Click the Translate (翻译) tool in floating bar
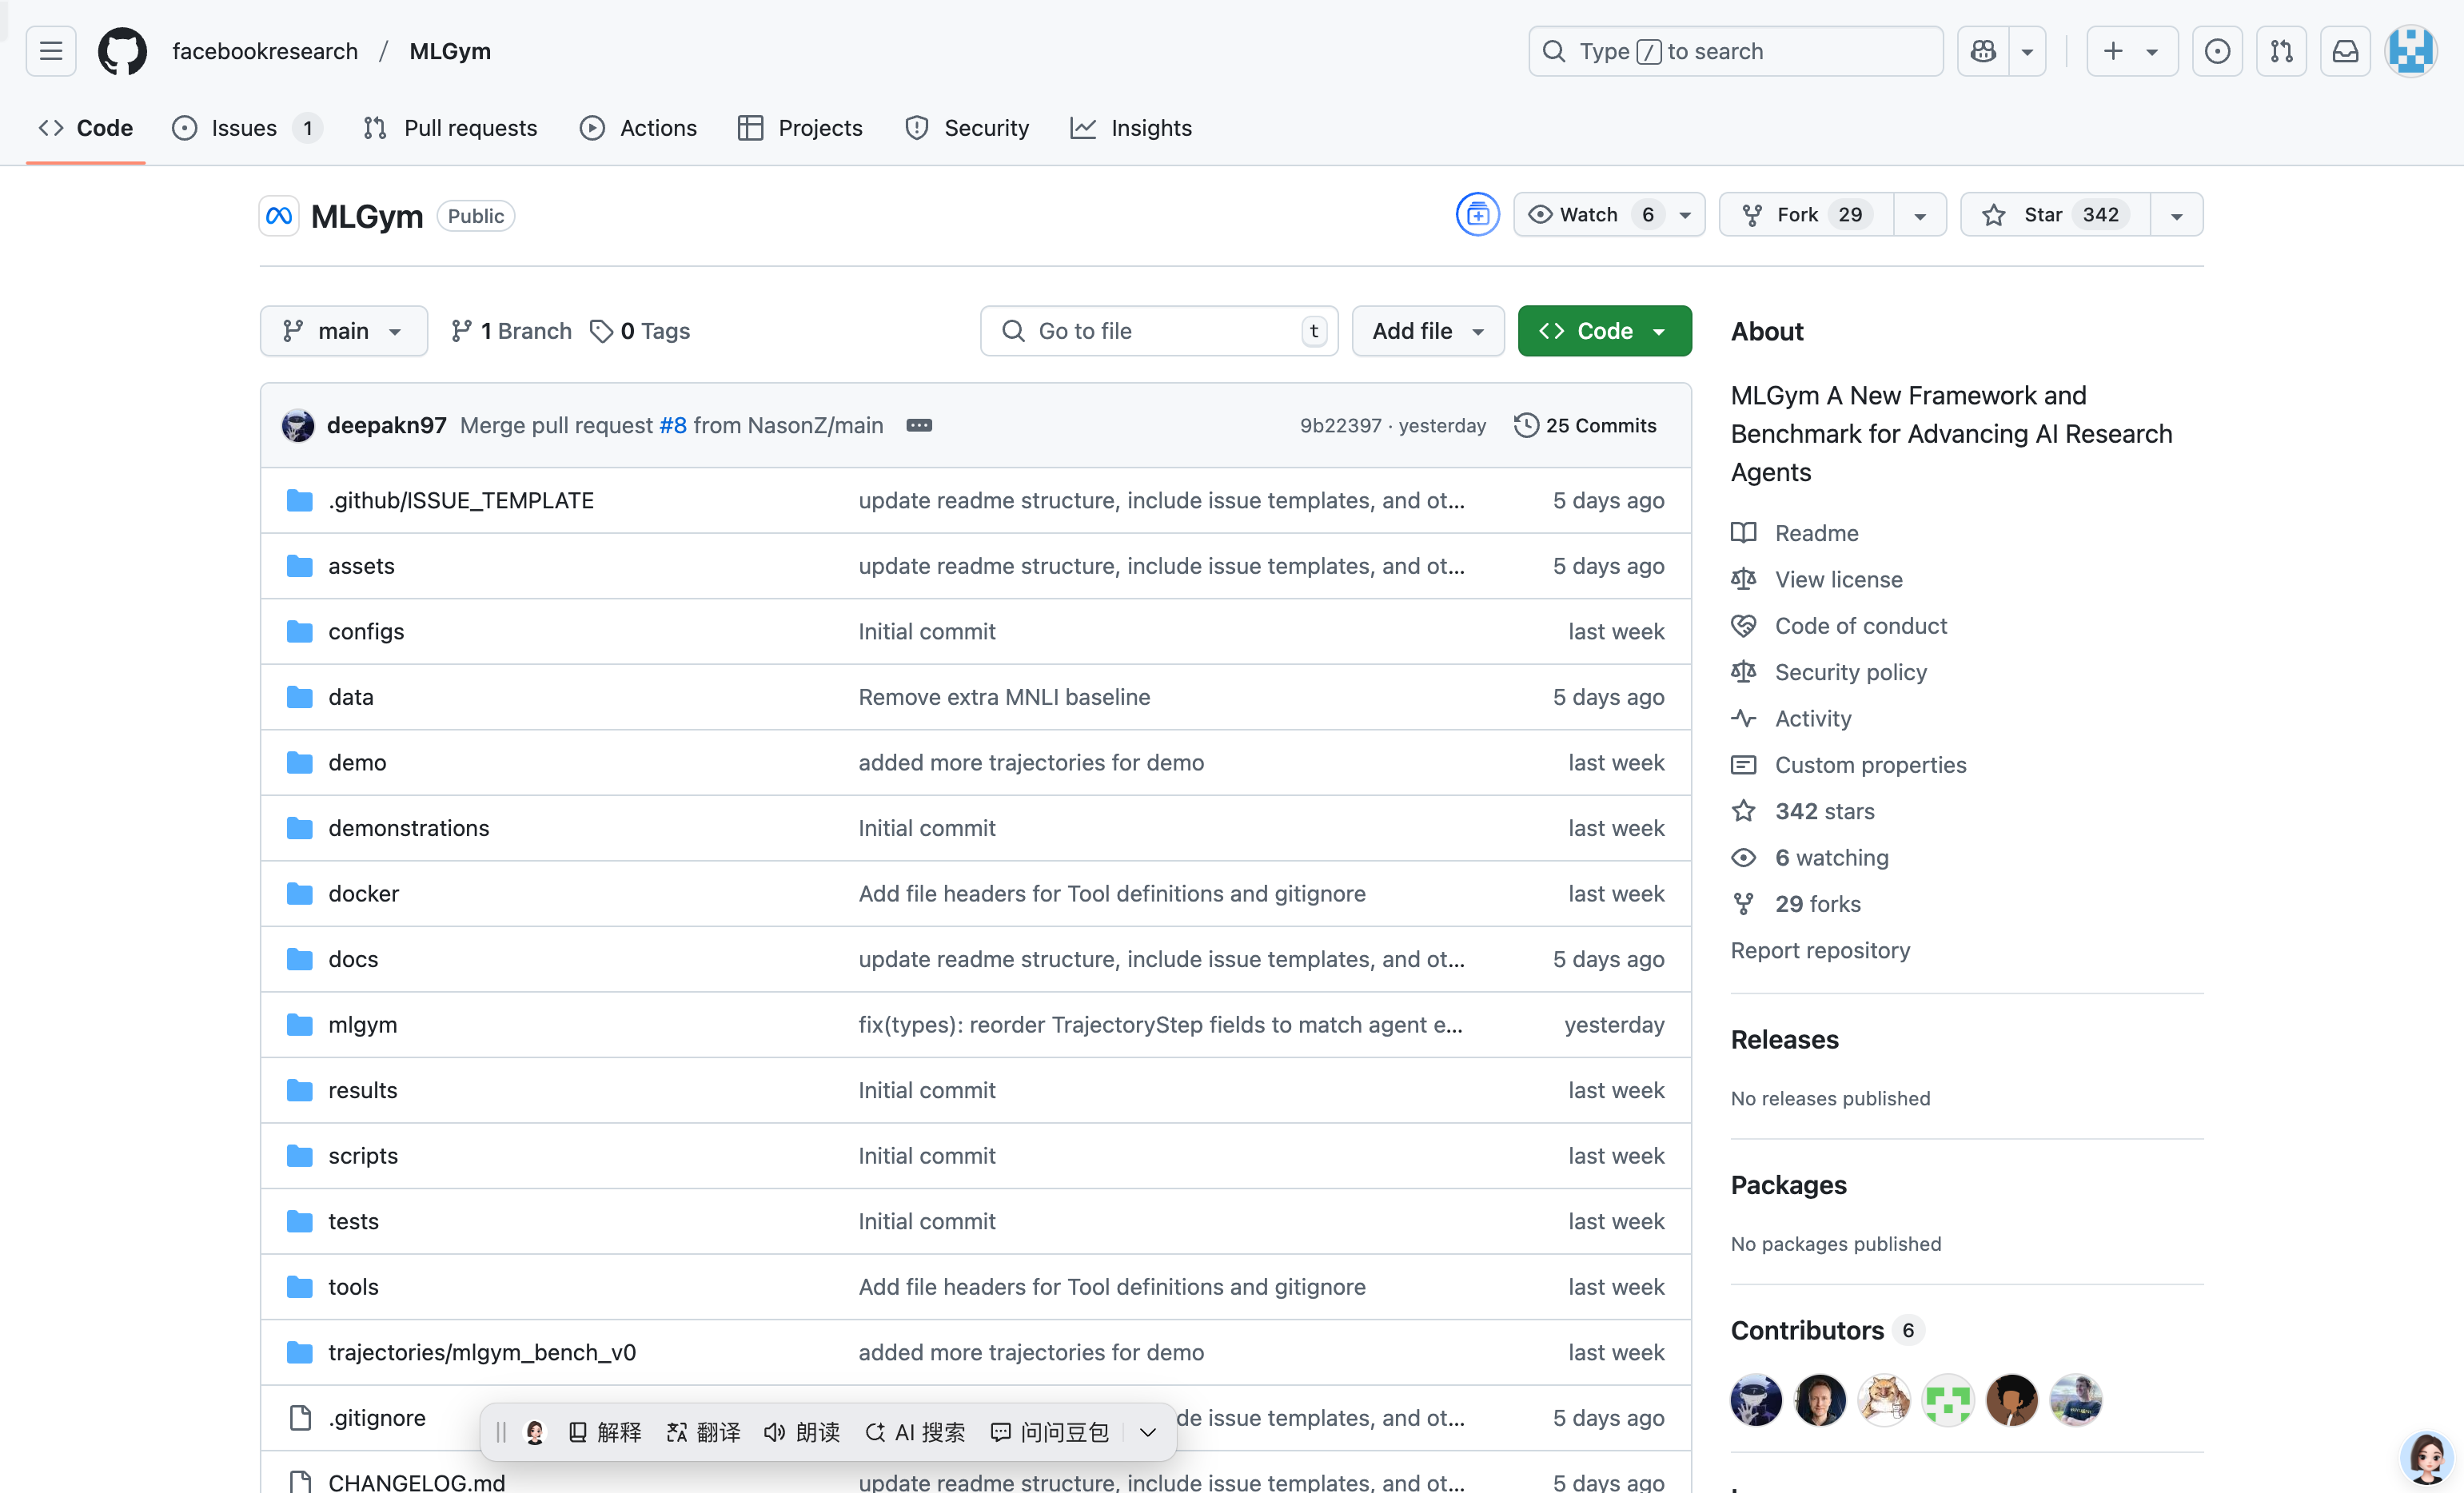Screen dimensions: 2464x1493 tap(703, 1433)
